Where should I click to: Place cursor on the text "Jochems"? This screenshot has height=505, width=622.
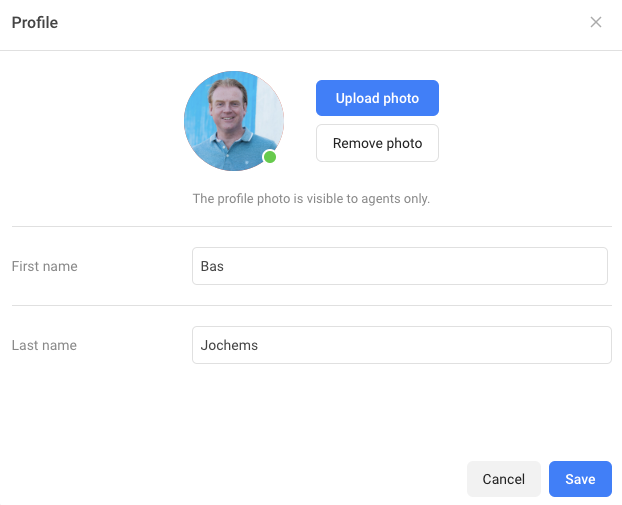[x=229, y=345]
